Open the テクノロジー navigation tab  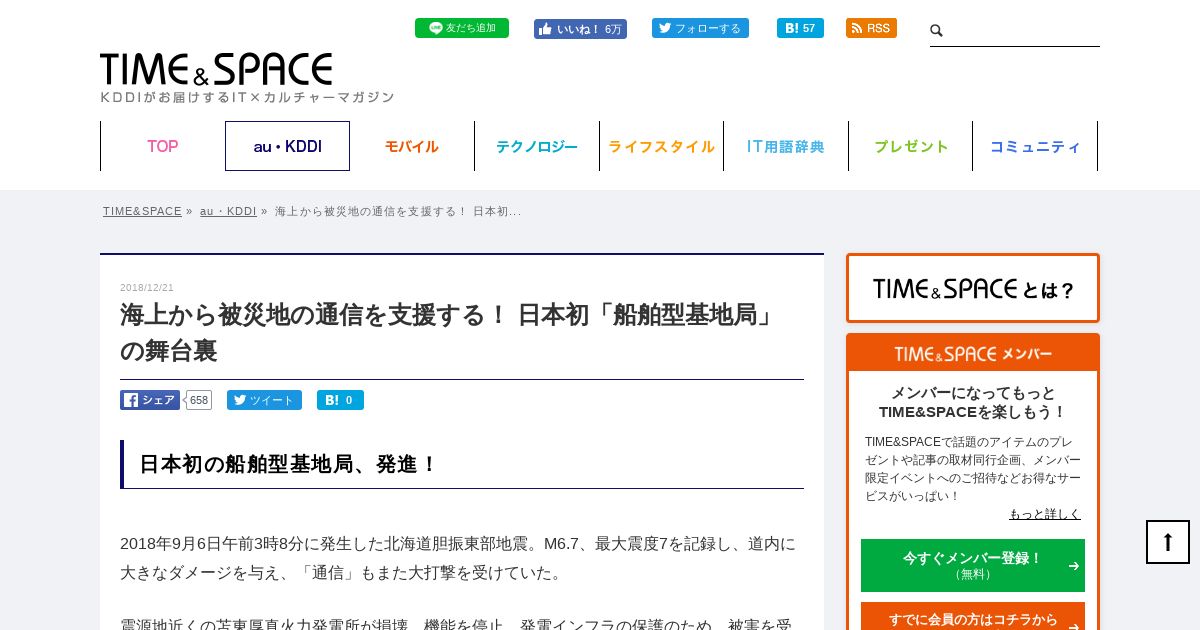537,146
